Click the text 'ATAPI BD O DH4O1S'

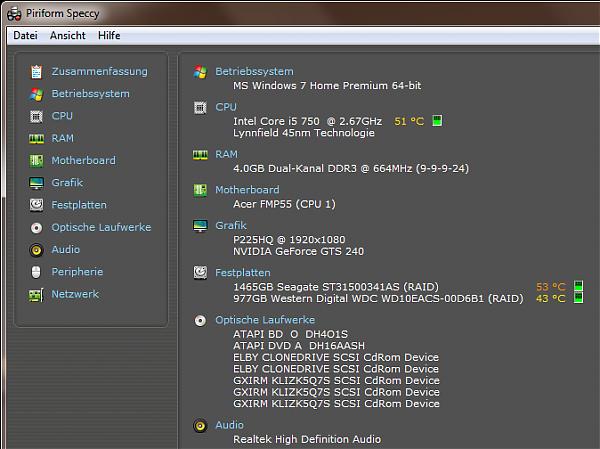290,335
